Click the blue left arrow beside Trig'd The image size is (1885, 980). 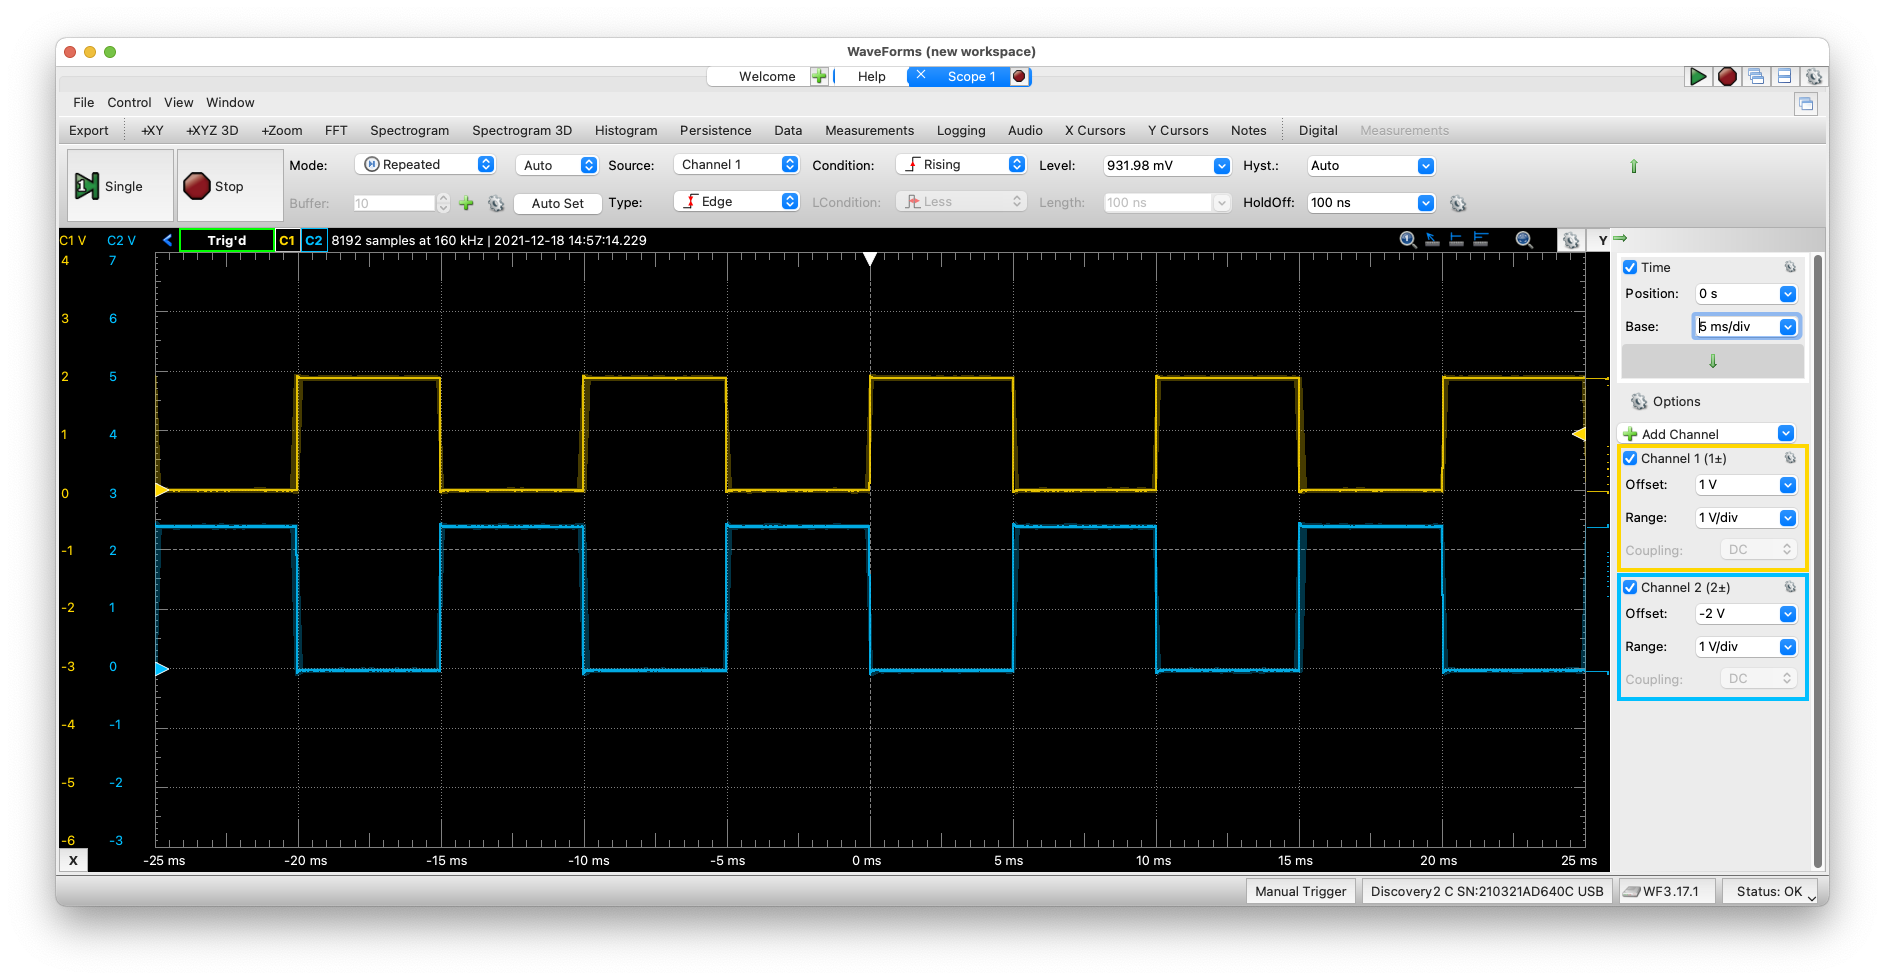click(x=167, y=240)
